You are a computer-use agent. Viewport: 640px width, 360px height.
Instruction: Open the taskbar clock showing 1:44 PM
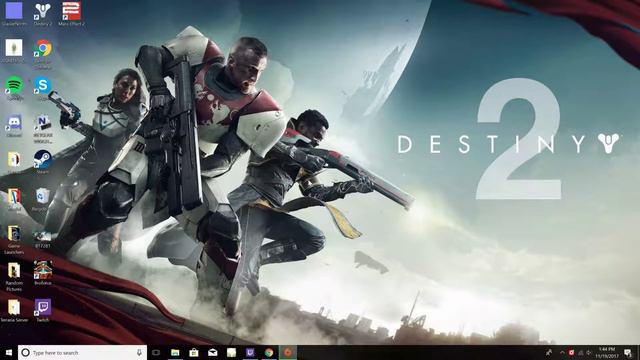tap(607, 353)
